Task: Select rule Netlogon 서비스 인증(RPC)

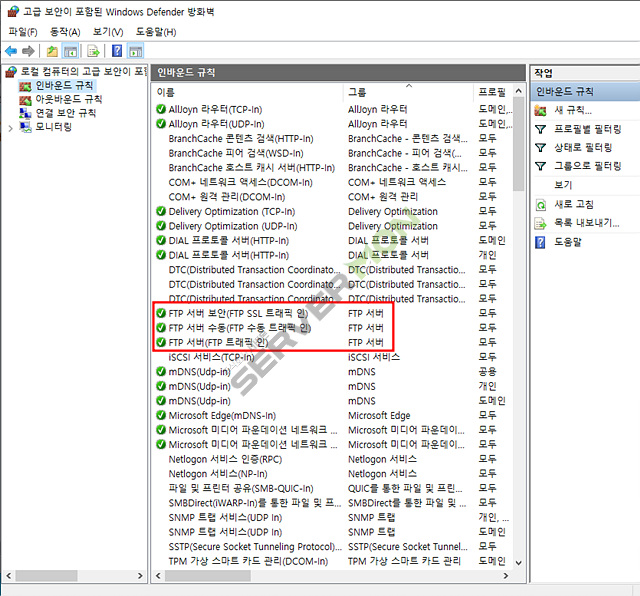Action: pos(225,459)
